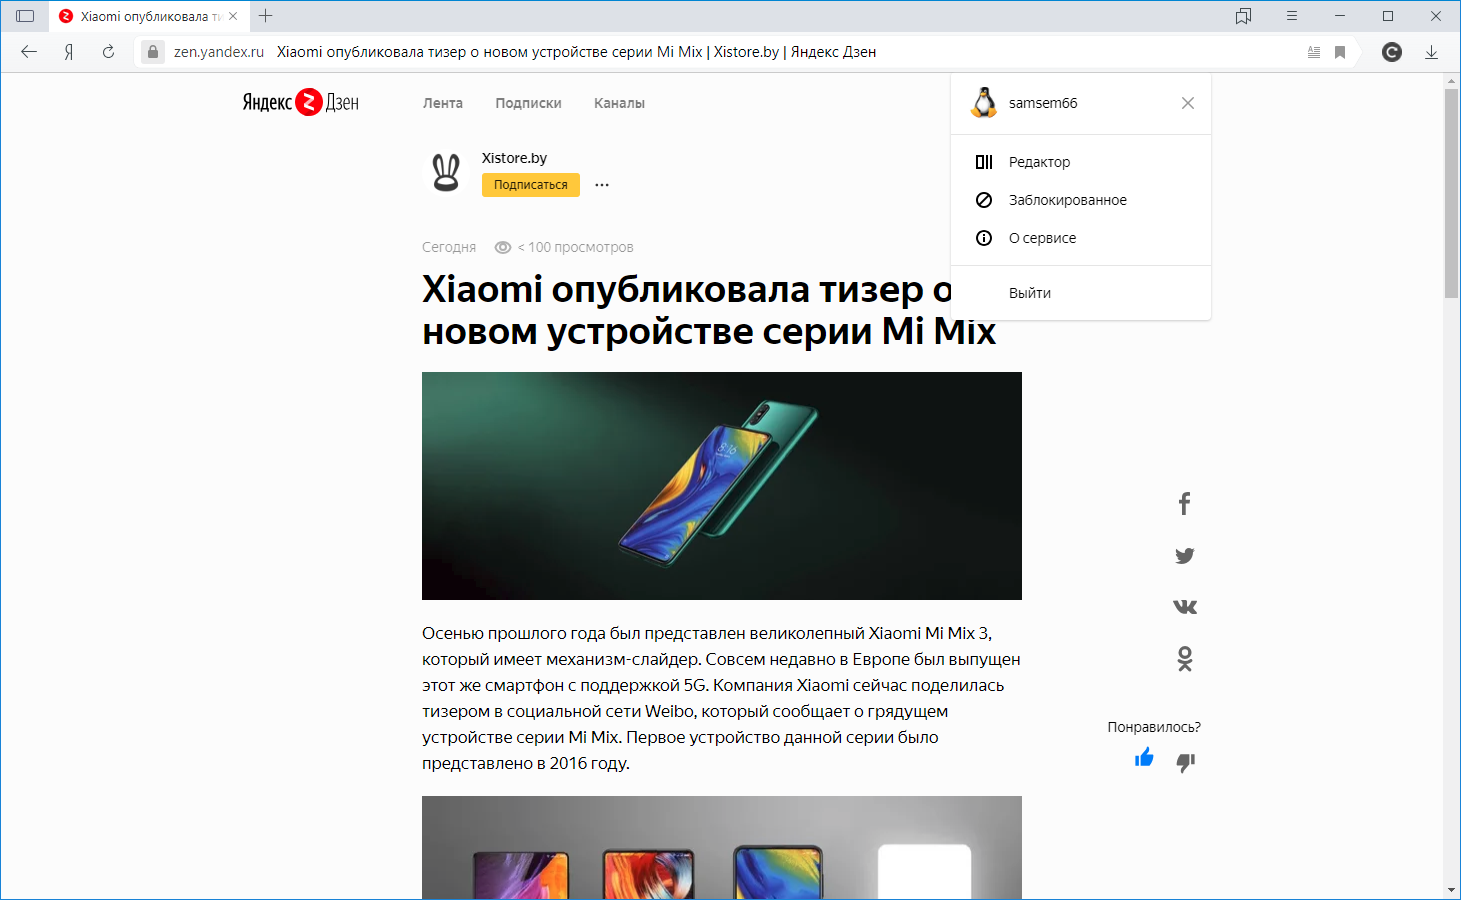Open the Xistore.by channel name link

(514, 158)
